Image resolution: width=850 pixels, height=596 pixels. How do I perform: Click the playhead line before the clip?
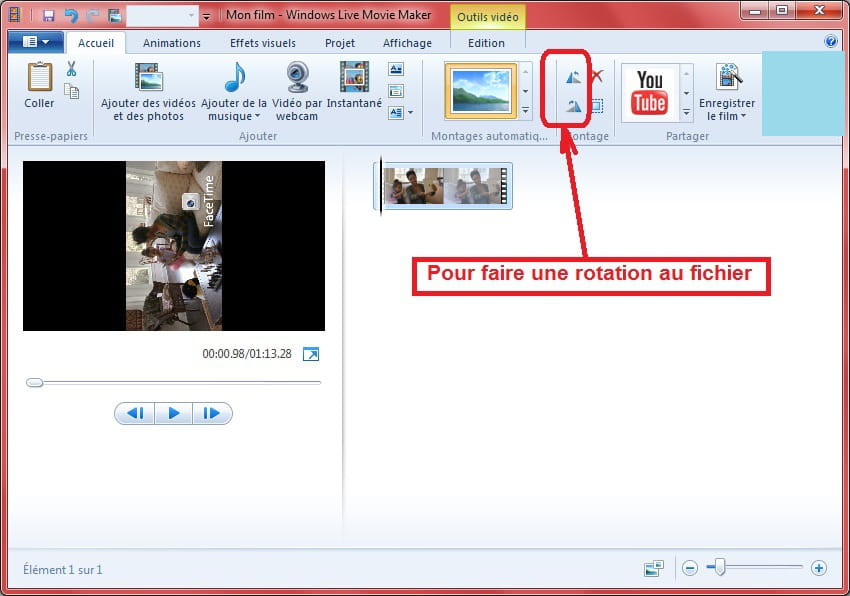point(380,186)
